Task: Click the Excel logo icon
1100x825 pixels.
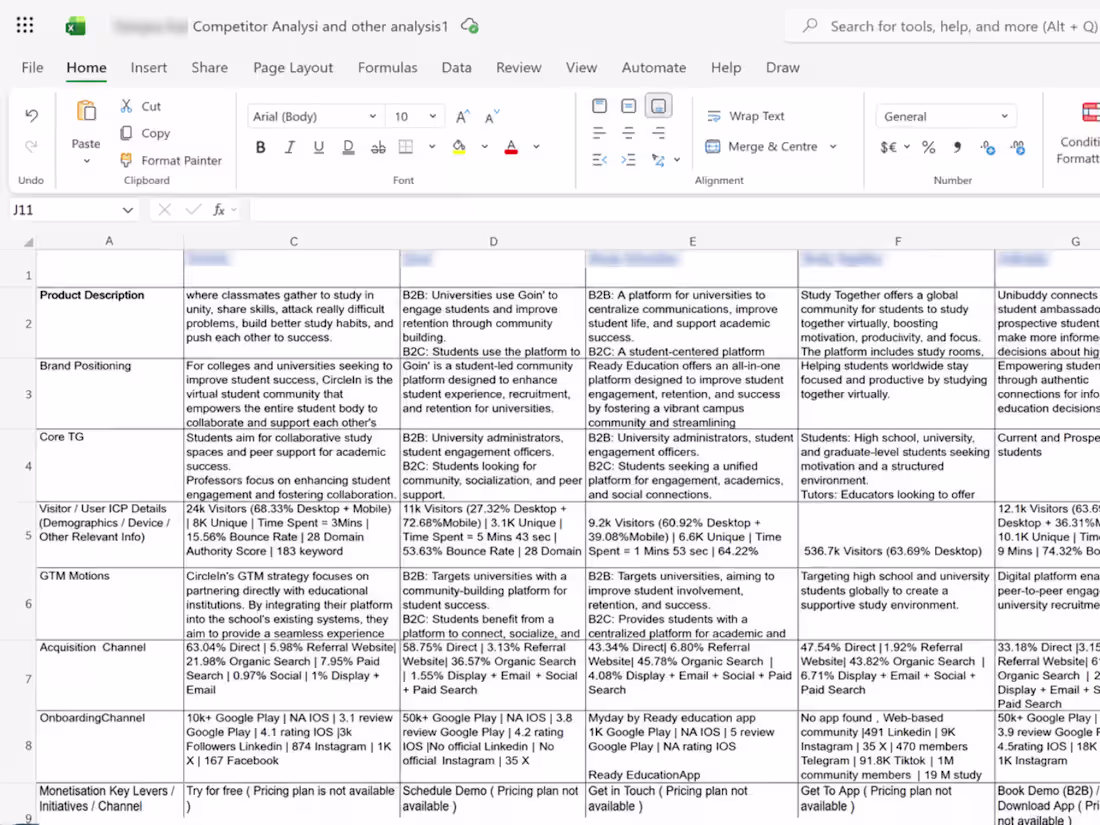Action: [75, 27]
